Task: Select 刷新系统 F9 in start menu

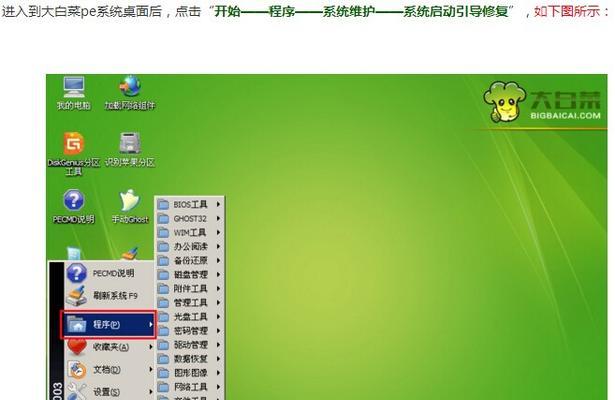Action: point(108,296)
